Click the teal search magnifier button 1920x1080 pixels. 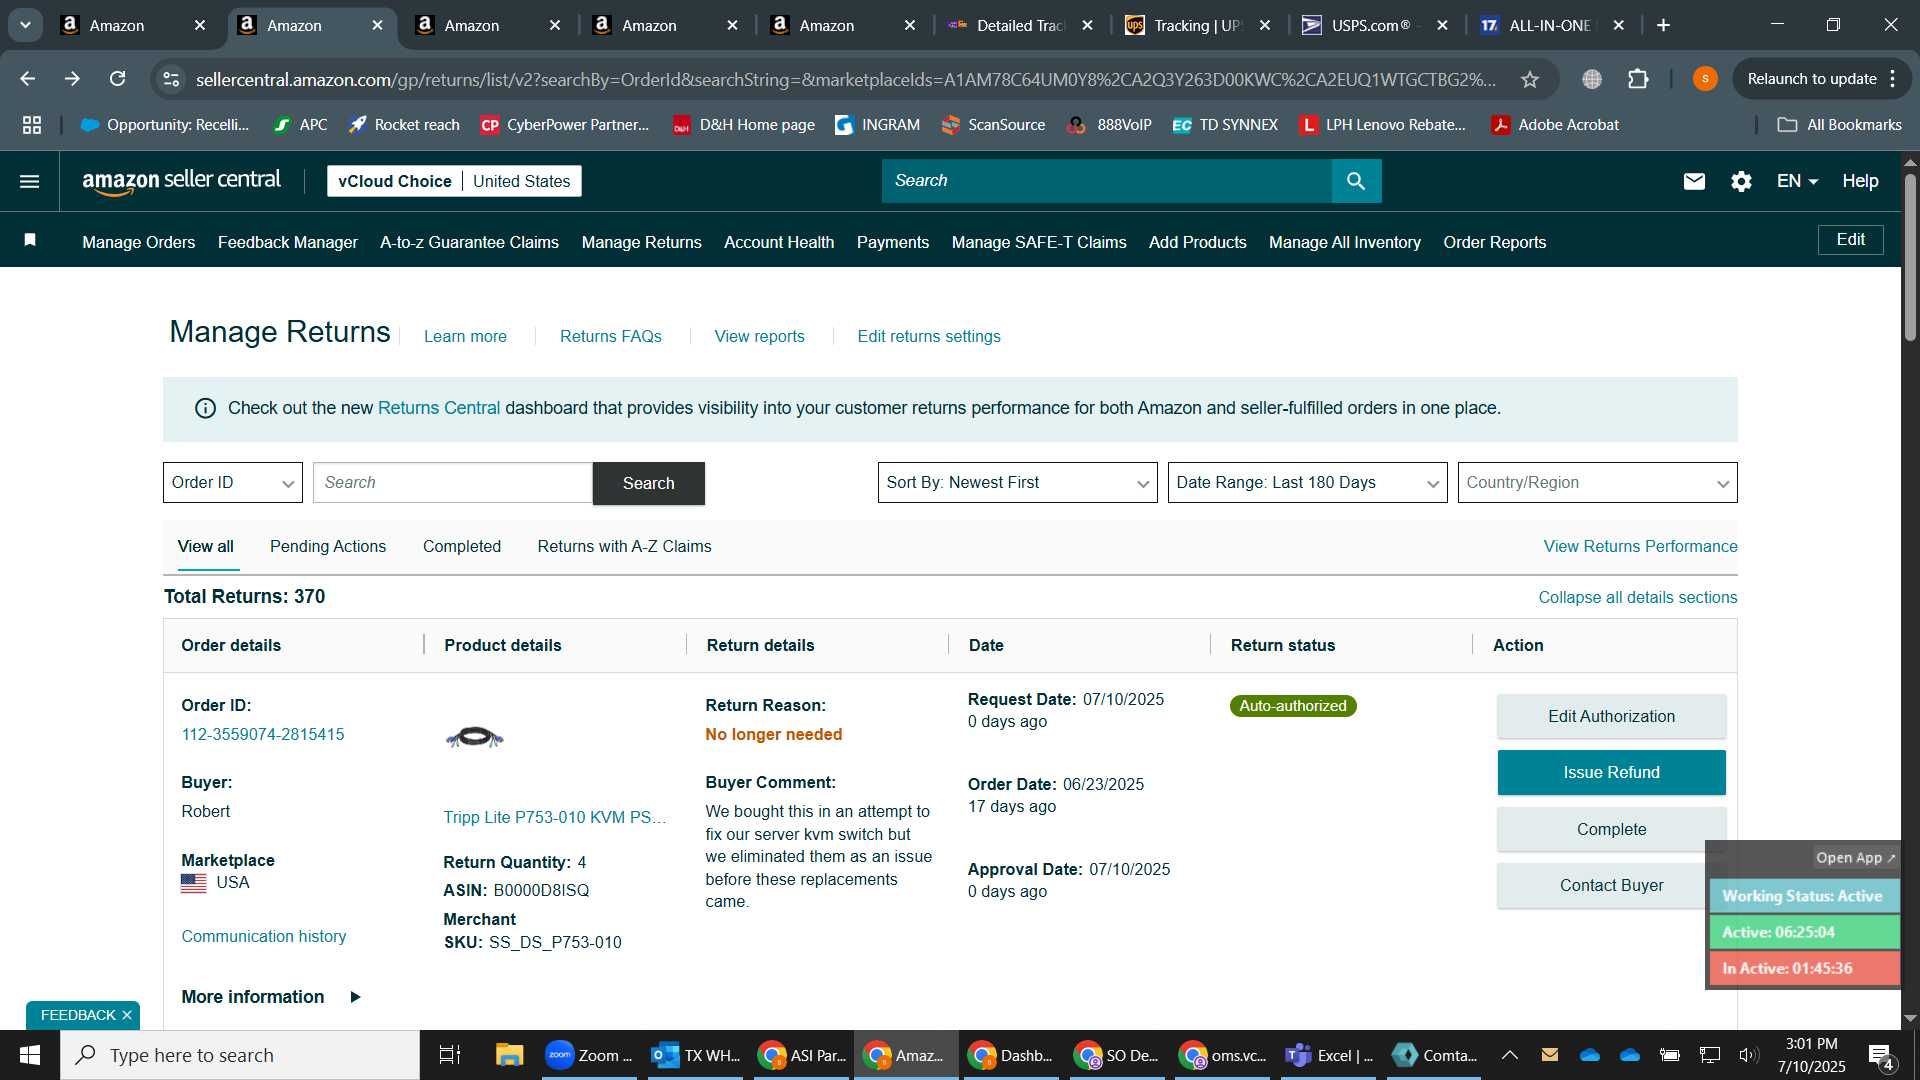[1356, 181]
